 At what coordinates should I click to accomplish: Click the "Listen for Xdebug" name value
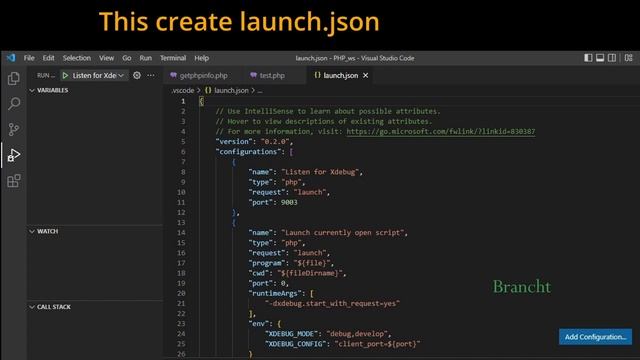coord(320,172)
